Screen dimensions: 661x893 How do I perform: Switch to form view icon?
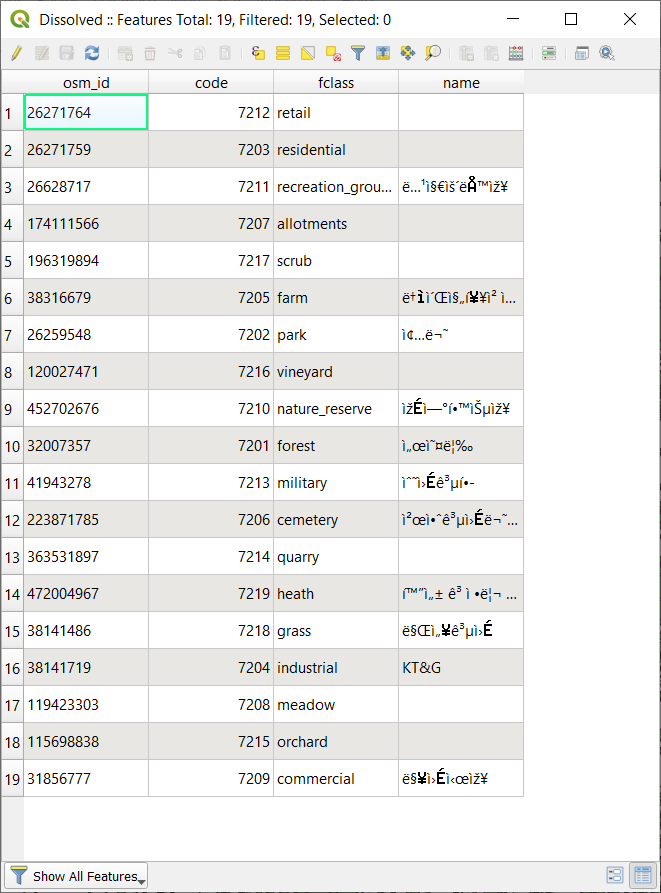coord(615,875)
